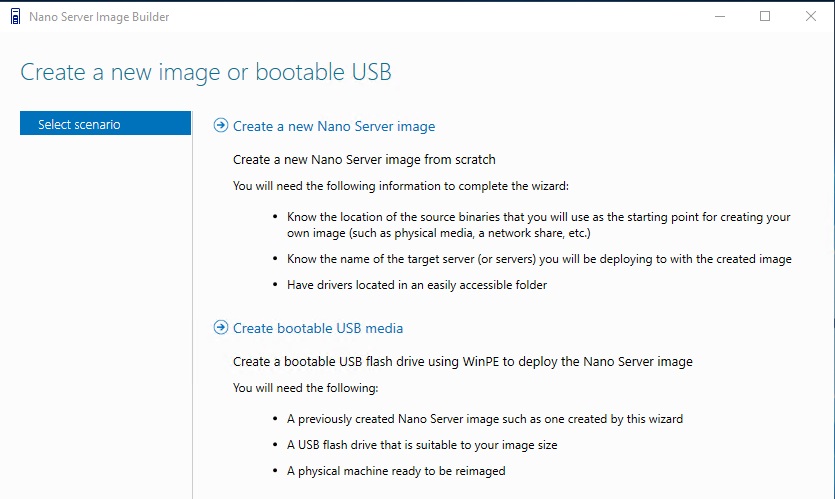This screenshot has width=835, height=499.
Task: Open the Create bootable USB media link
Action: [318, 328]
